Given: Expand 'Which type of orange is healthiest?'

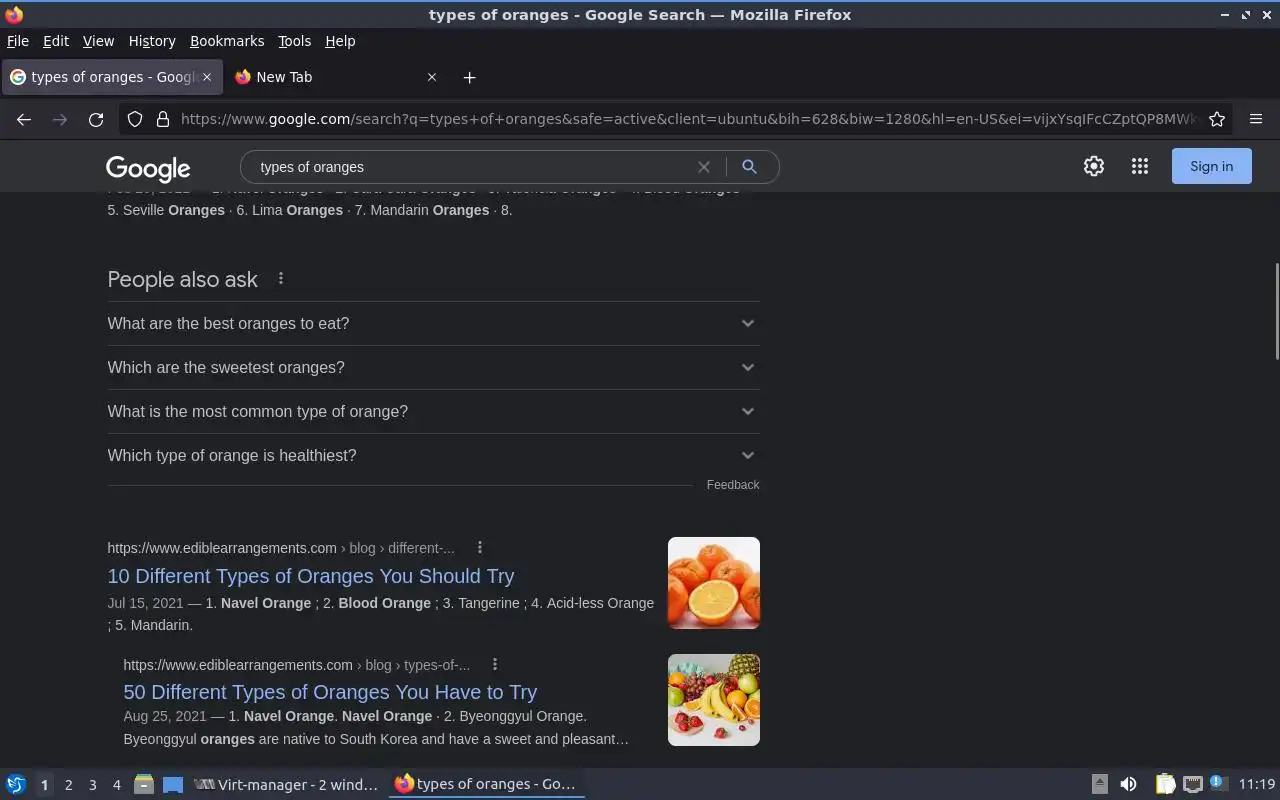Looking at the screenshot, I should [433, 456].
